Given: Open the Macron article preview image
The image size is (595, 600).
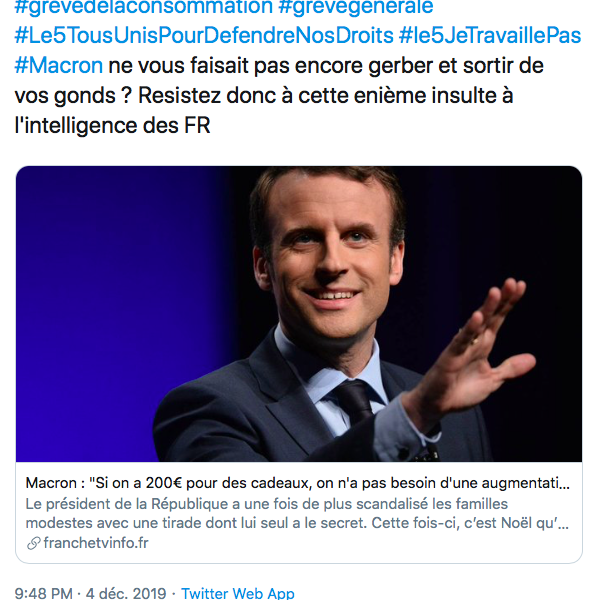Looking at the screenshot, I should 299,314.
